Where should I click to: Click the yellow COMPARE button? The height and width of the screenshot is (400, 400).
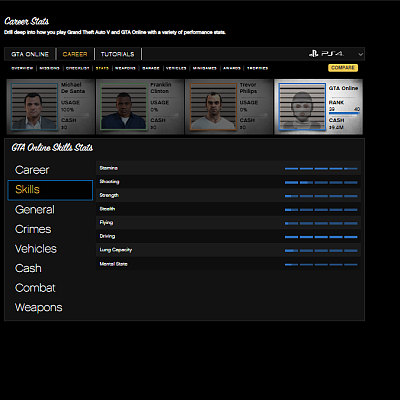click(x=343, y=68)
